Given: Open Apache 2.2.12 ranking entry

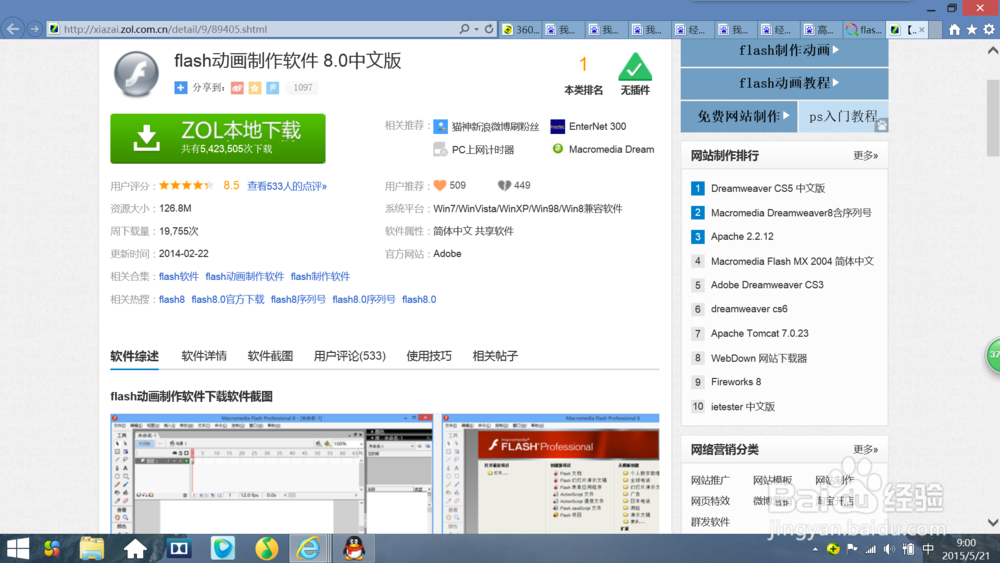Looking at the screenshot, I should coord(742,237).
